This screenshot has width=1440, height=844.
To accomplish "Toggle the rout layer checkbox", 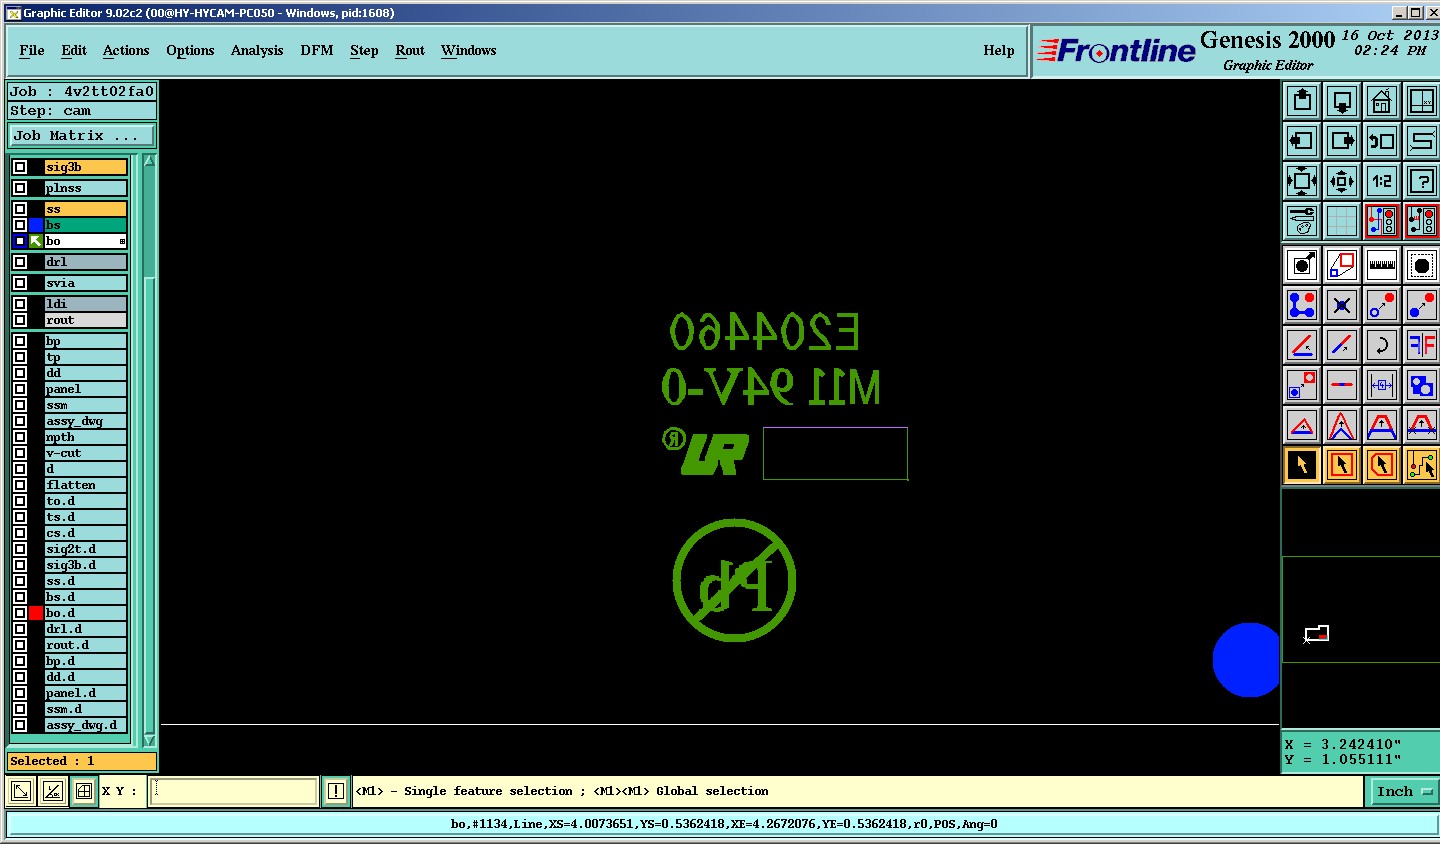I will pyautogui.click(x=20, y=320).
